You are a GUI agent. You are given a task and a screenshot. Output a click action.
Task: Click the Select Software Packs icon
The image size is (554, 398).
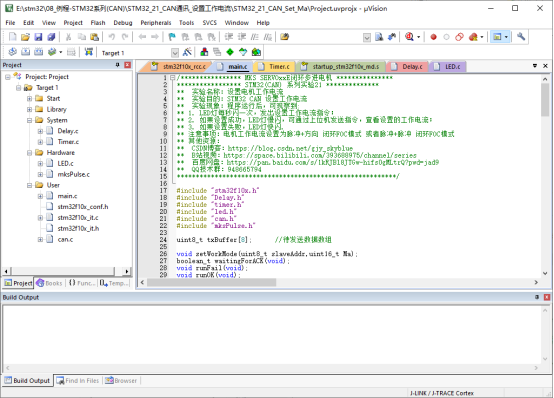pos(243,52)
